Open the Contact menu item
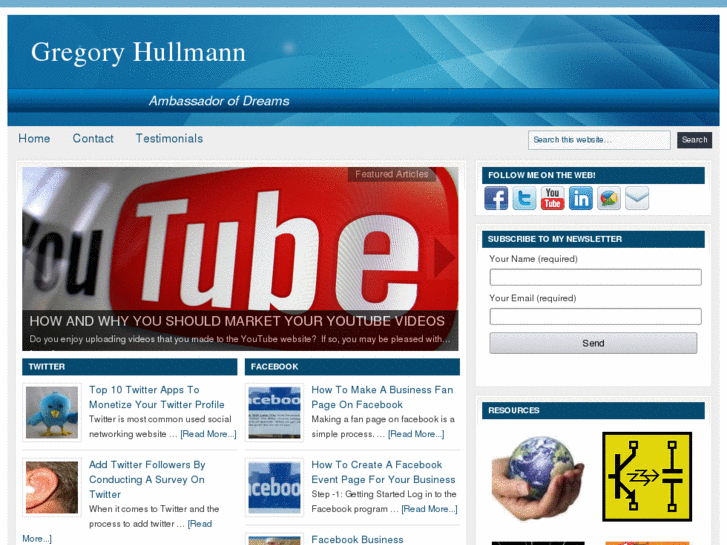The height and width of the screenshot is (545, 727). tap(93, 138)
